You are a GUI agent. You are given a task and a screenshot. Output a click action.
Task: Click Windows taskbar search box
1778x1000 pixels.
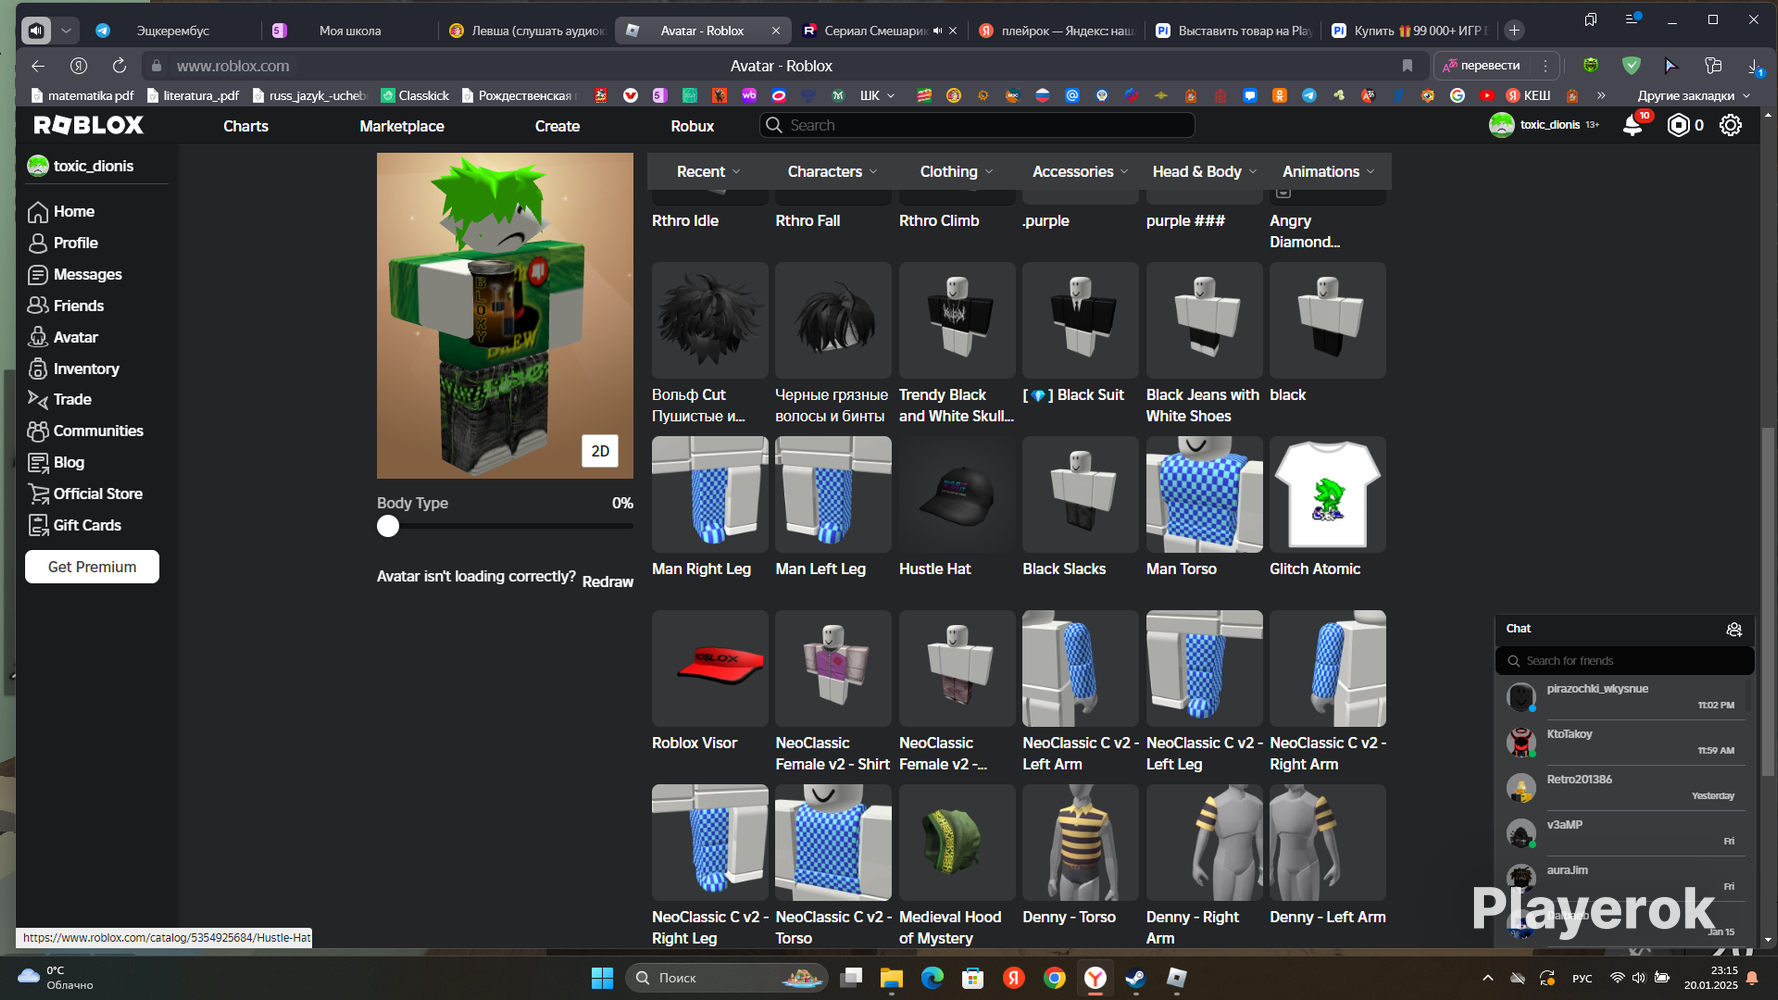pyautogui.click(x=727, y=978)
